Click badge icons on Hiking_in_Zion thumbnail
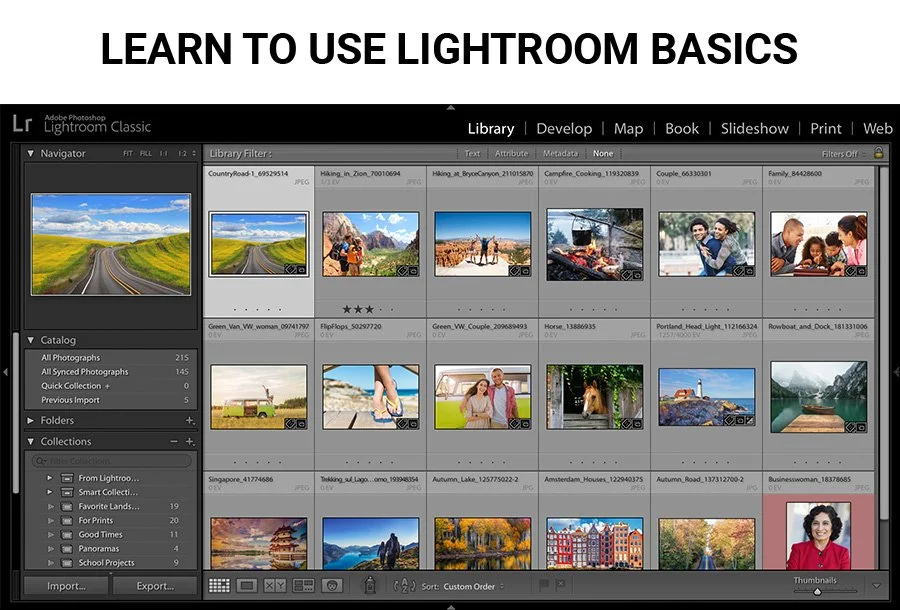 coord(408,270)
